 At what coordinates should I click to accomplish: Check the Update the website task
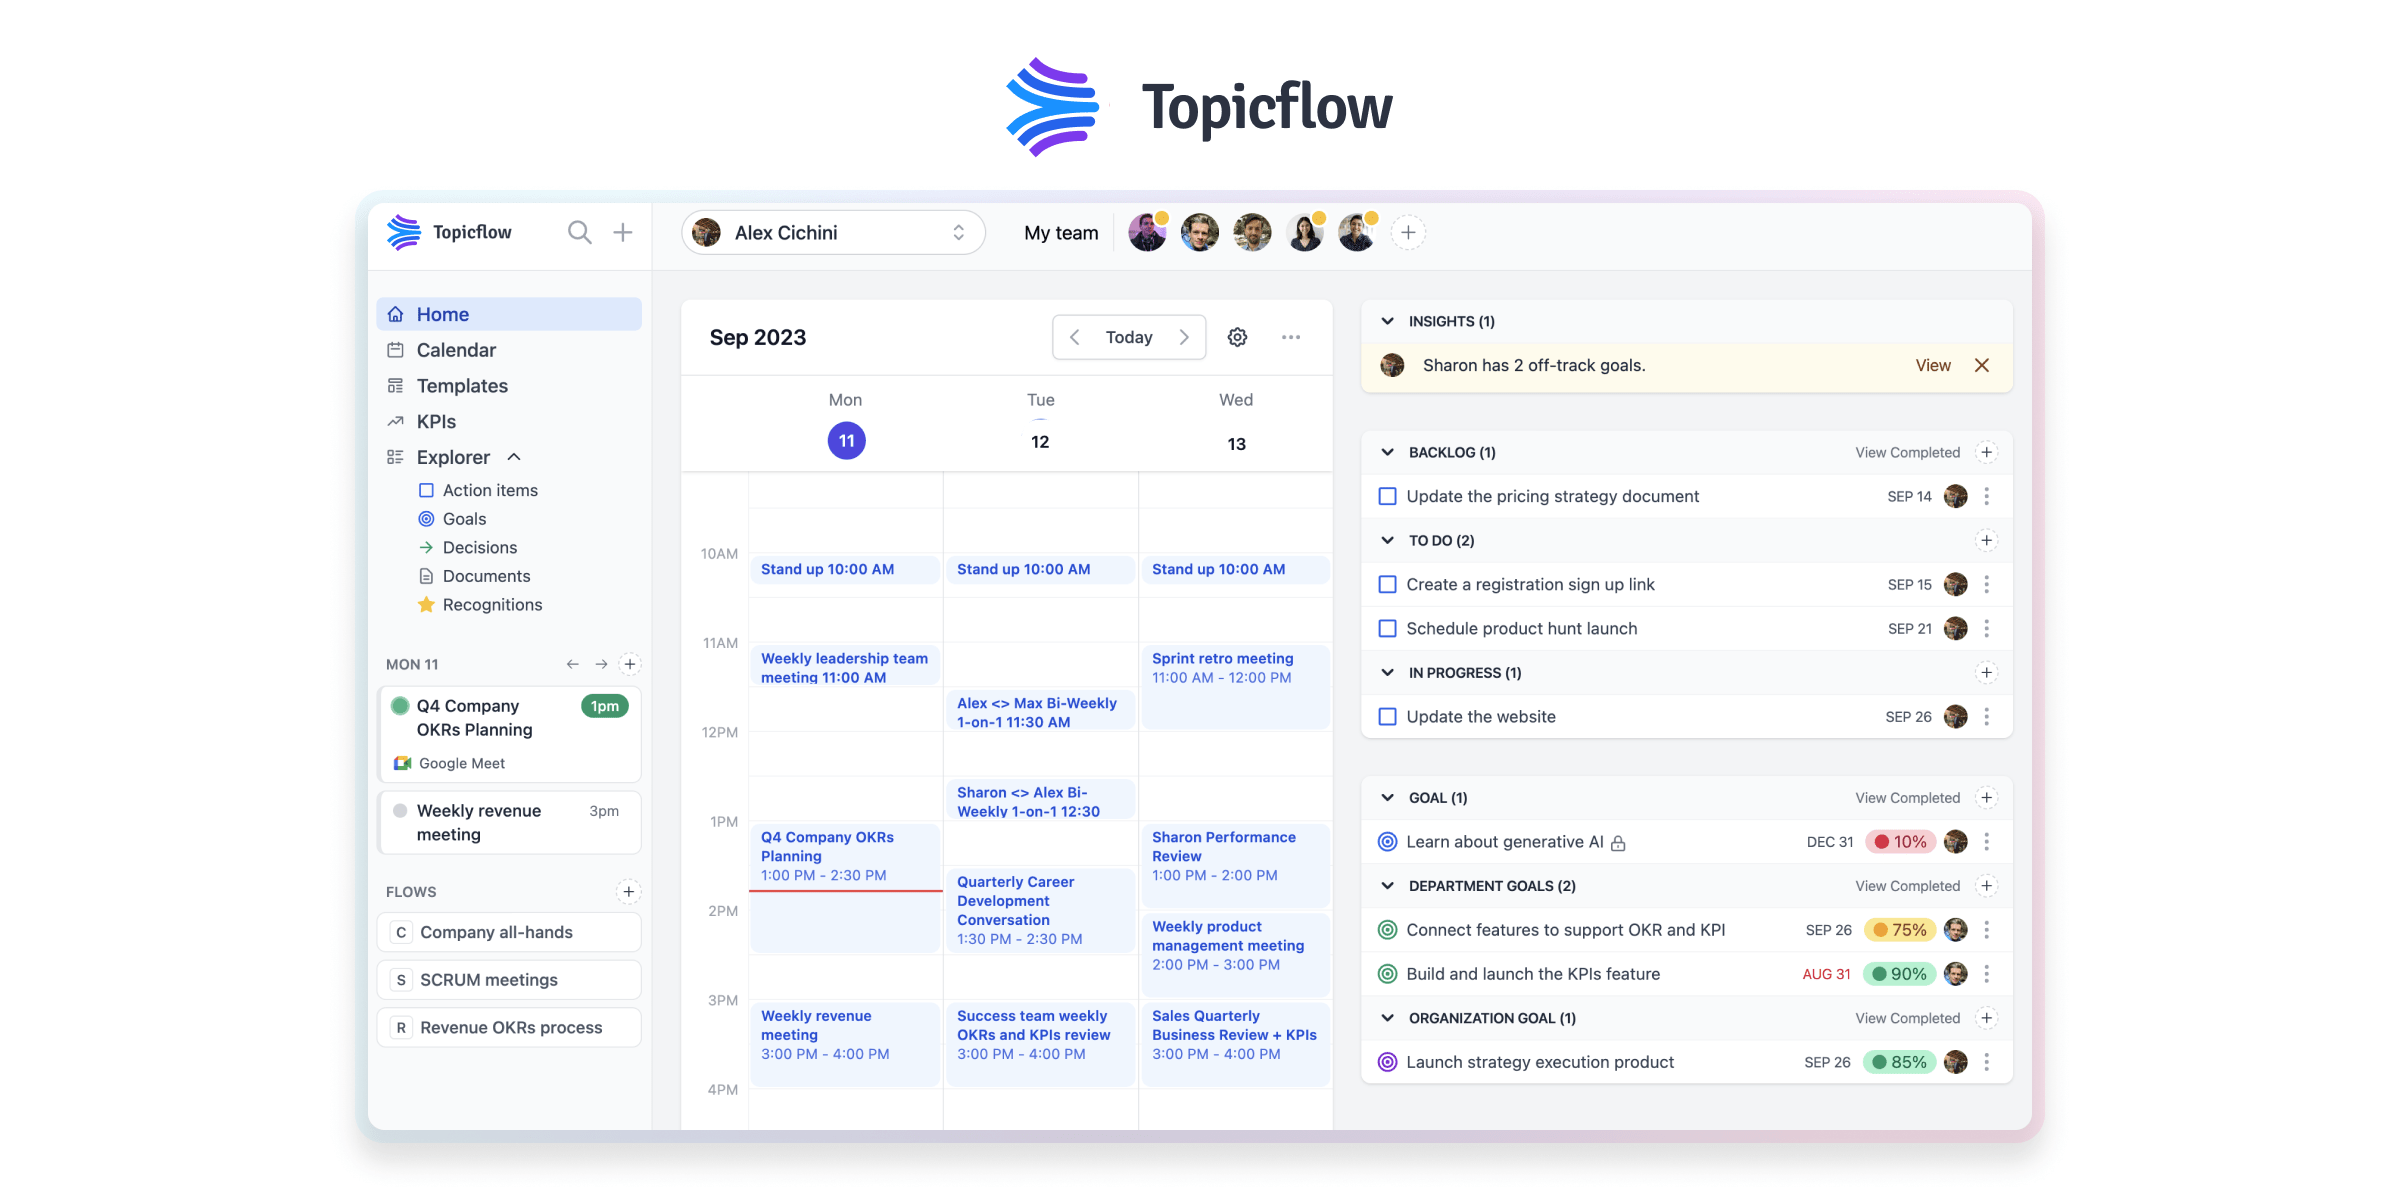(1387, 716)
